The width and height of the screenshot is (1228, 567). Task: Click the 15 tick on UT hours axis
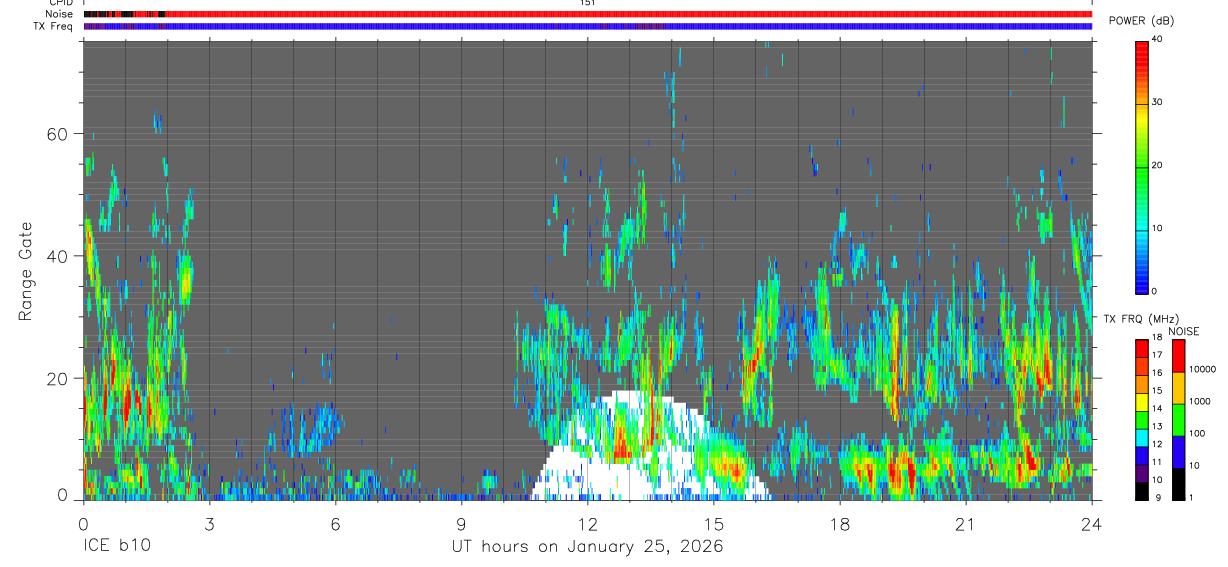714,524
